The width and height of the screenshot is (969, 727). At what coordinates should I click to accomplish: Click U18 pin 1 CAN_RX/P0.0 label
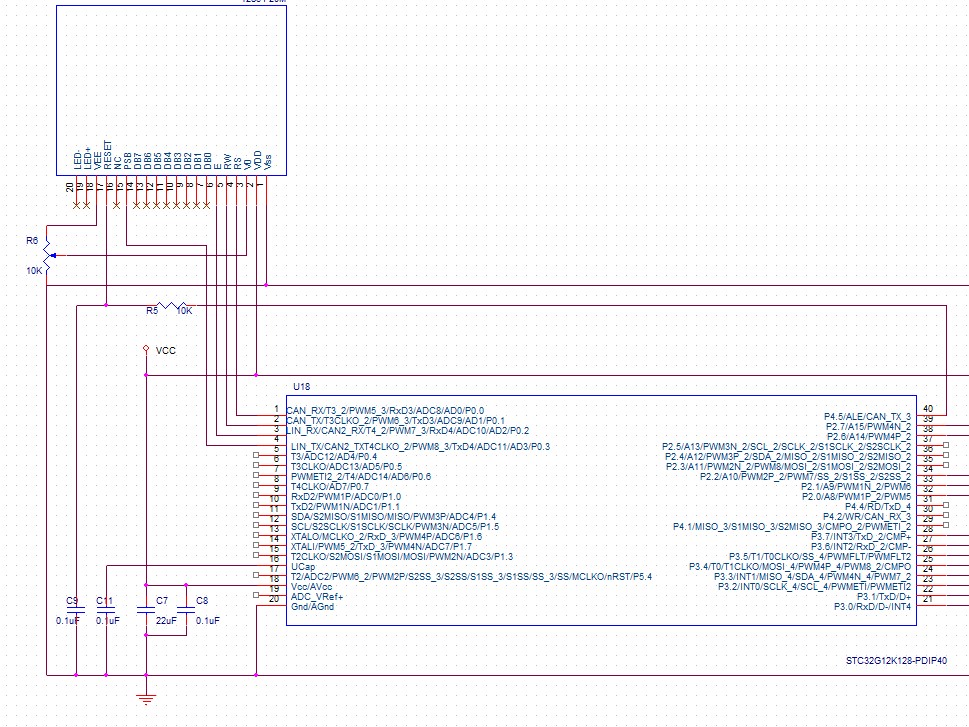coord(385,410)
